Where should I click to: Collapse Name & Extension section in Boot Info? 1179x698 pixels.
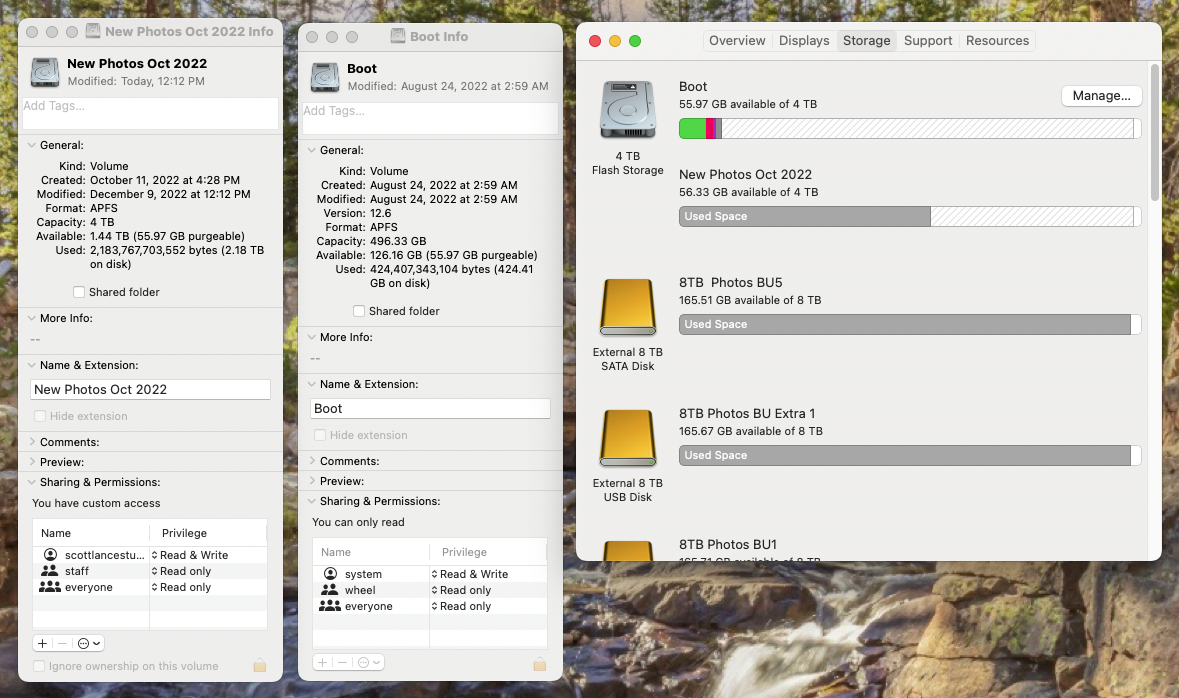pyautogui.click(x=311, y=384)
